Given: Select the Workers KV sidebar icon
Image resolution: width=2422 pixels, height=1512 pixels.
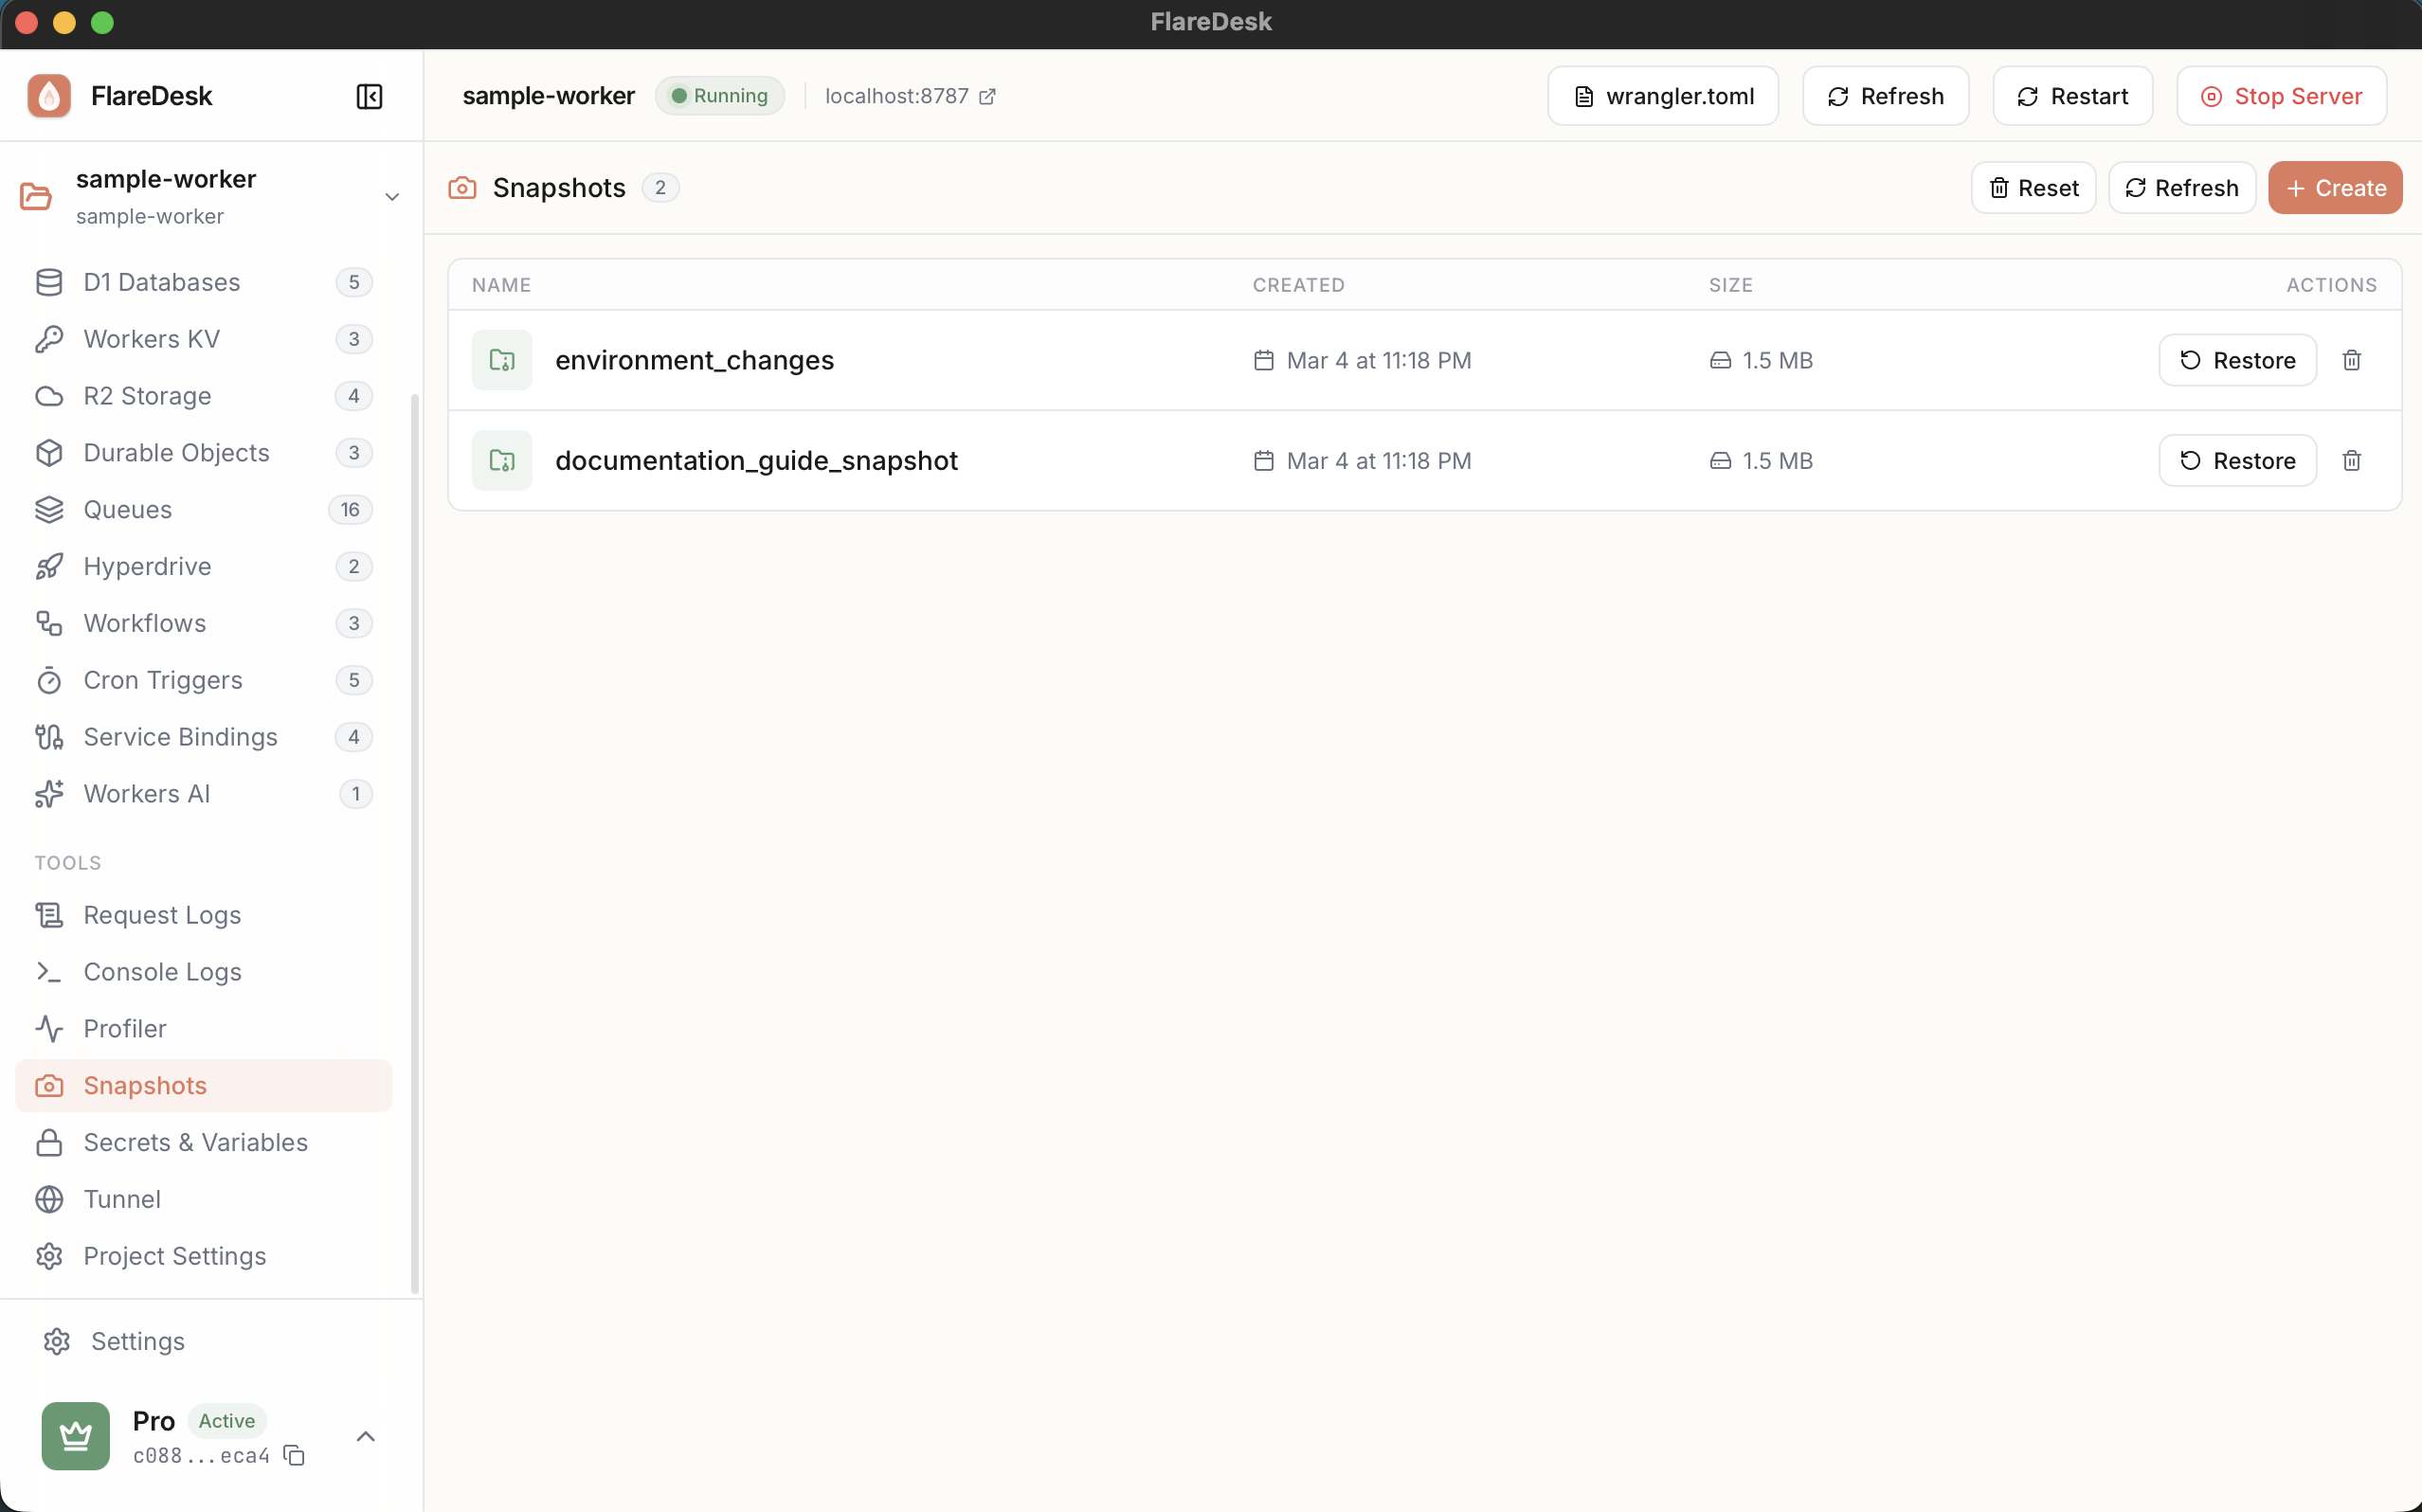Looking at the screenshot, I should (49, 339).
